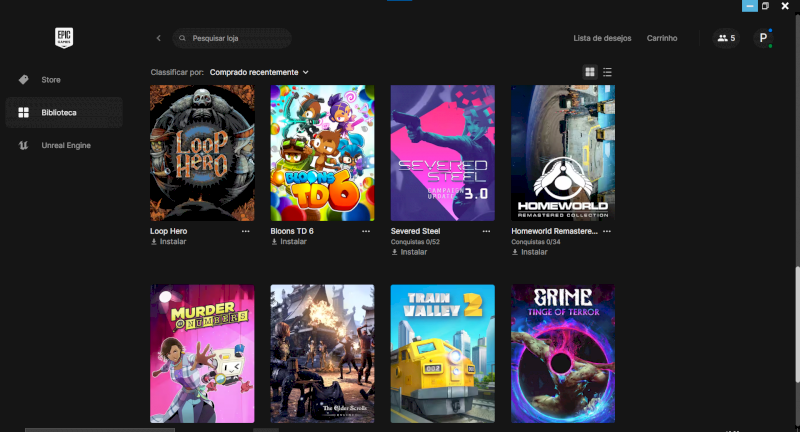
Task: Click Conquistas 0/34 under Homeworld
Action: 536,242
